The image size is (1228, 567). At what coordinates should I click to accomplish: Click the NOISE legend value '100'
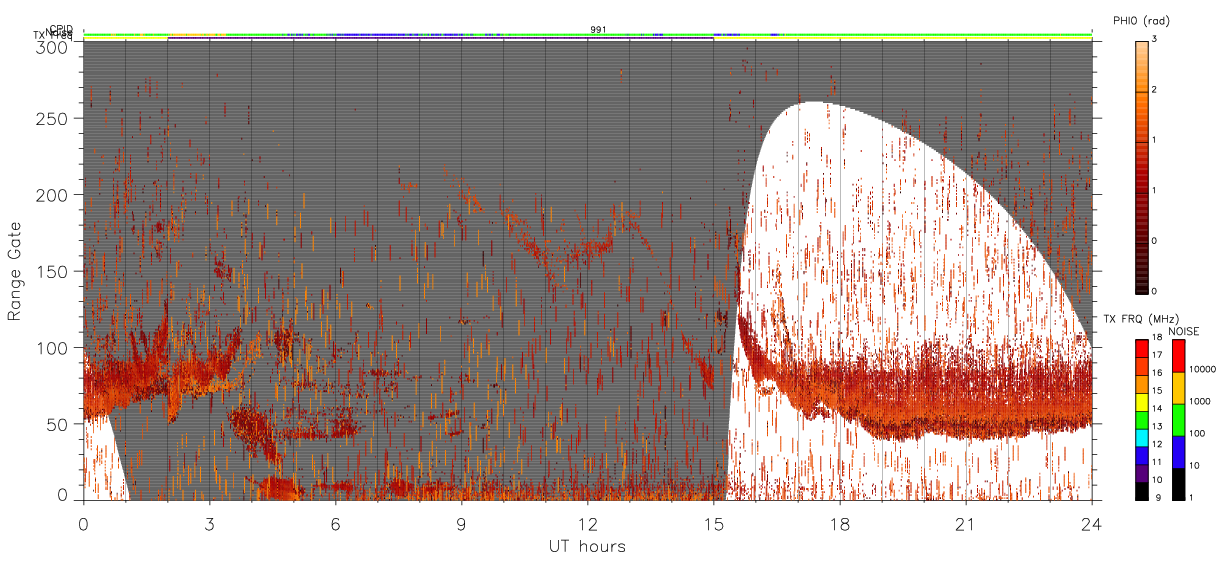click(x=1197, y=433)
